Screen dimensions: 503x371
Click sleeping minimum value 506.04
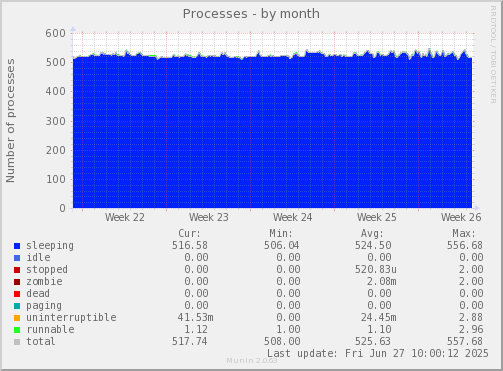pos(282,245)
